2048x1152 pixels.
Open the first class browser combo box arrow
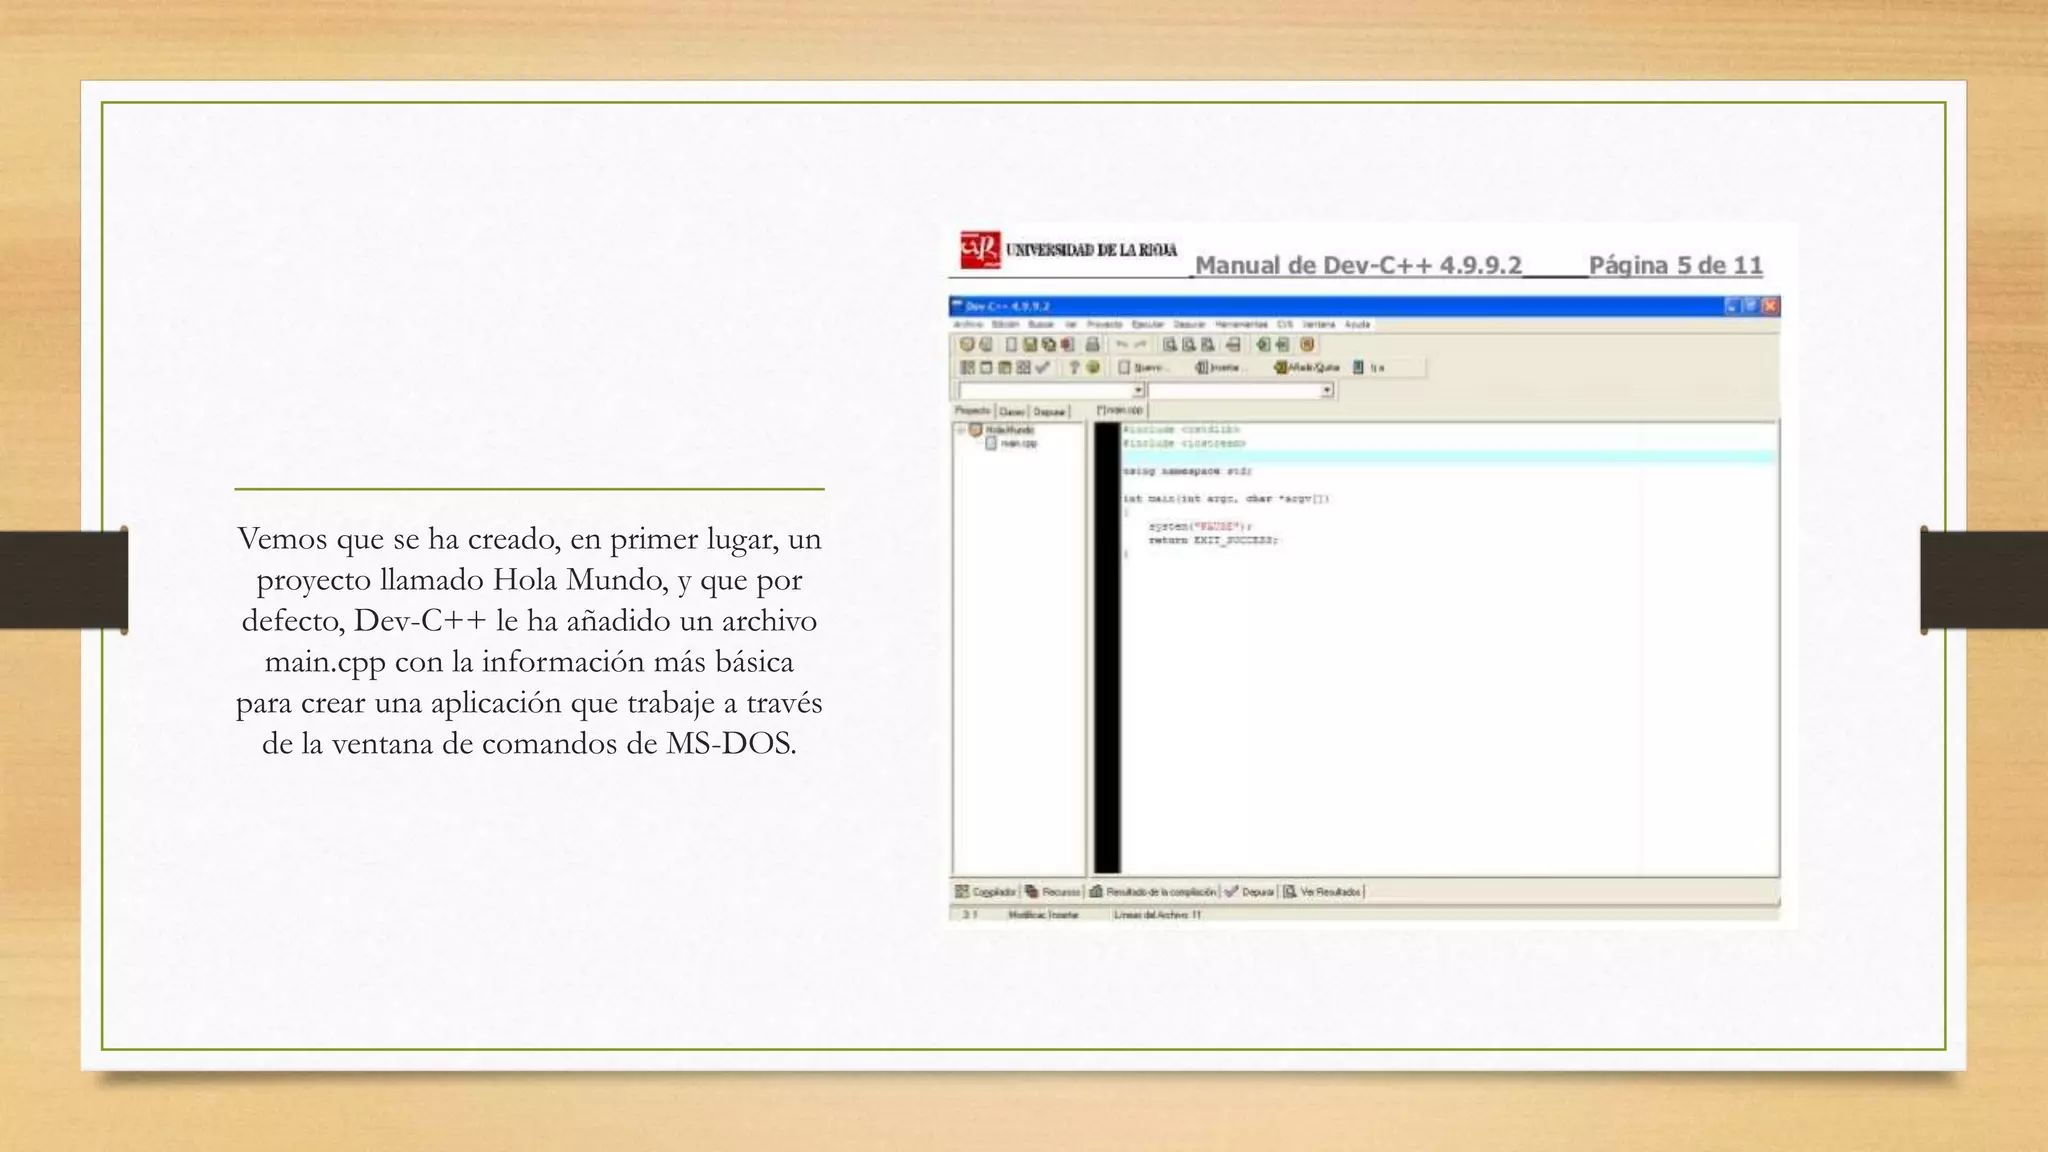coord(1138,389)
